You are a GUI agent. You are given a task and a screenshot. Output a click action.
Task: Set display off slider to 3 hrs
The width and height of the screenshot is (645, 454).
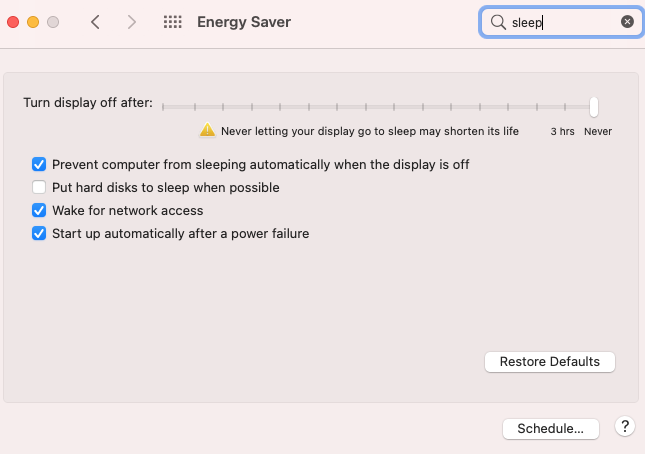coord(566,106)
